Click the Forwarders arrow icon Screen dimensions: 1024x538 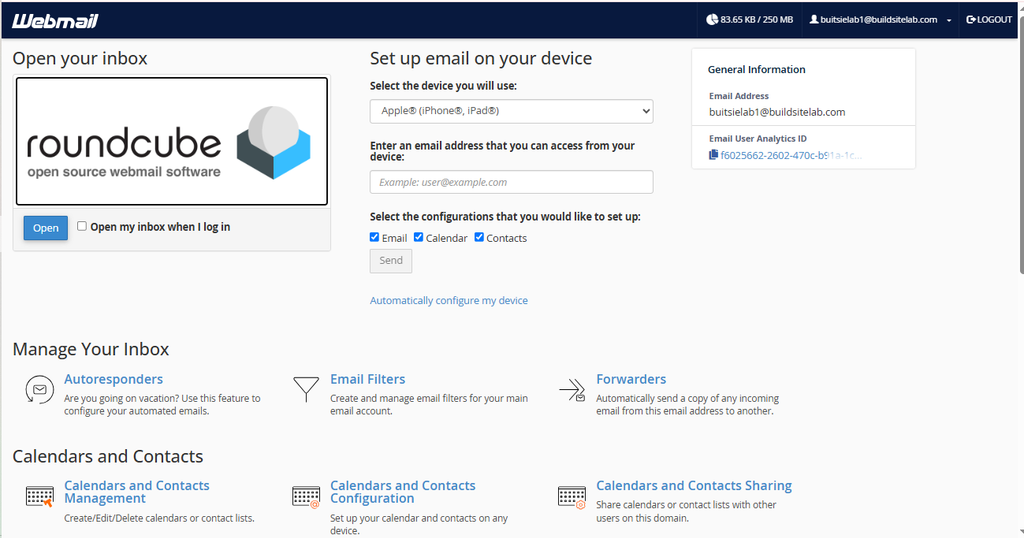click(572, 390)
